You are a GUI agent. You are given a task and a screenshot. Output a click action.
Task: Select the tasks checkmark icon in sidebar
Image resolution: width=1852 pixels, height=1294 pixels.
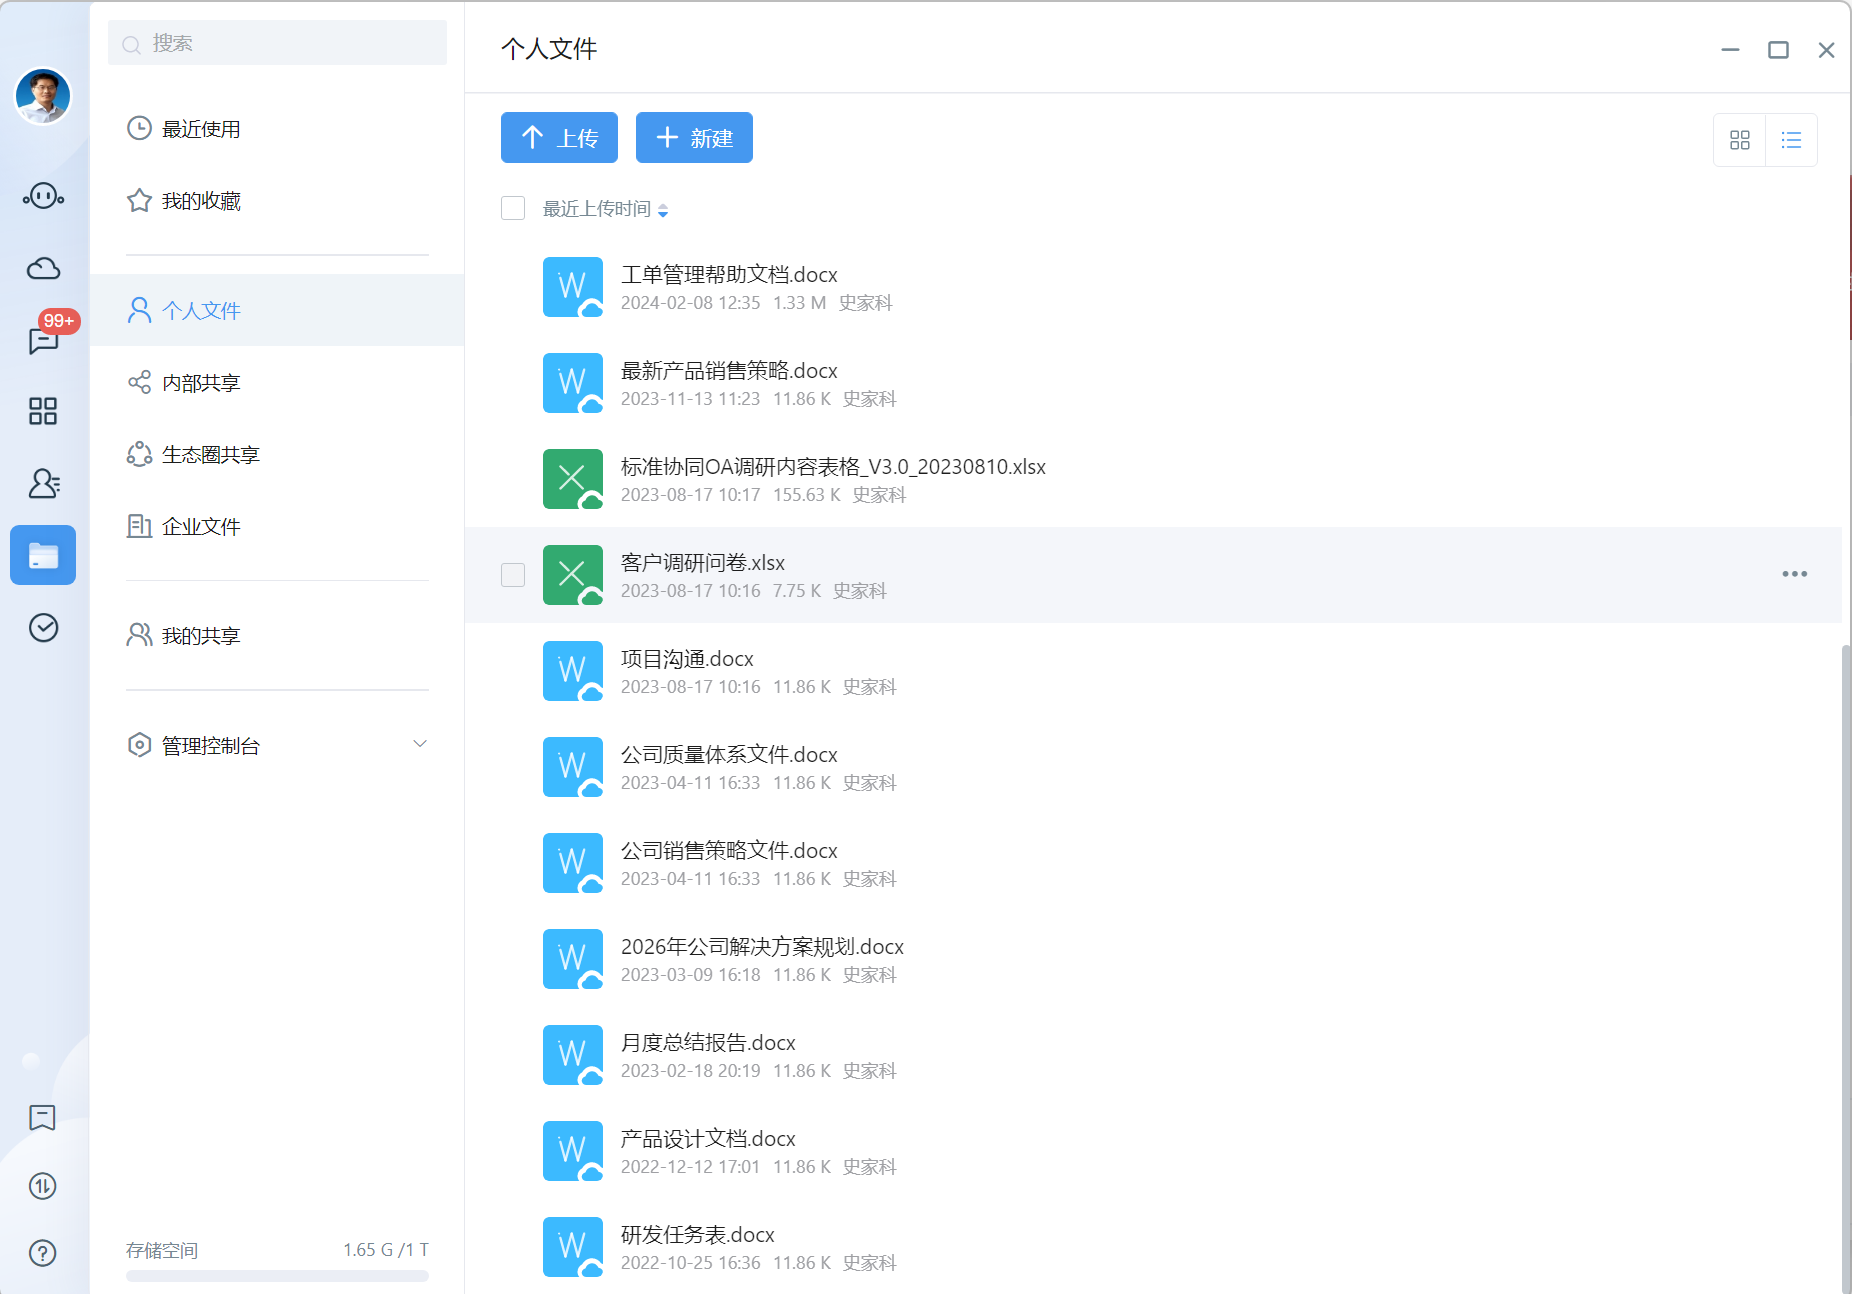click(x=42, y=628)
